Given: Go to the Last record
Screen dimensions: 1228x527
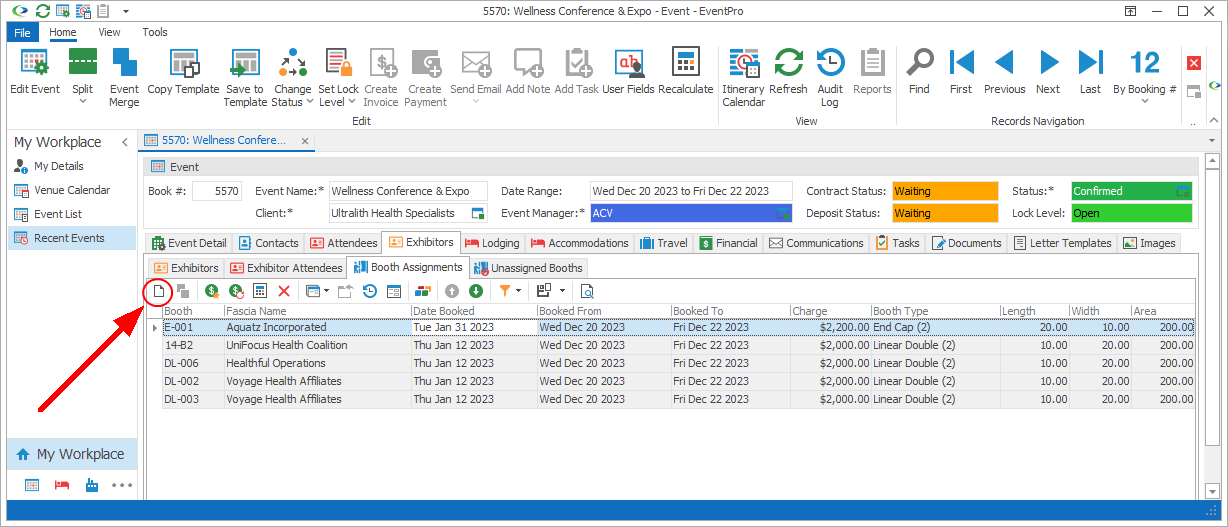Looking at the screenshot, I should tap(1090, 71).
